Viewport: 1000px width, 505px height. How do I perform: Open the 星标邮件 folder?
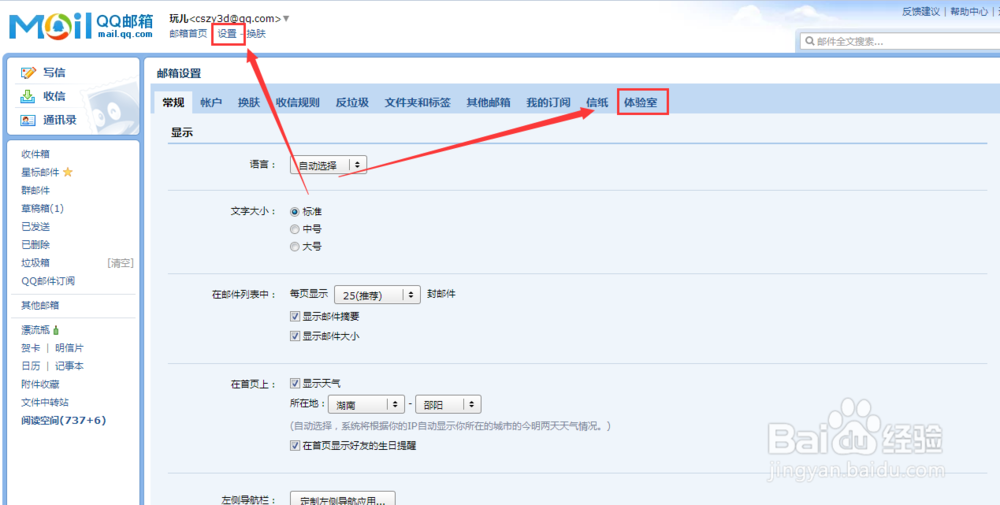coord(40,172)
